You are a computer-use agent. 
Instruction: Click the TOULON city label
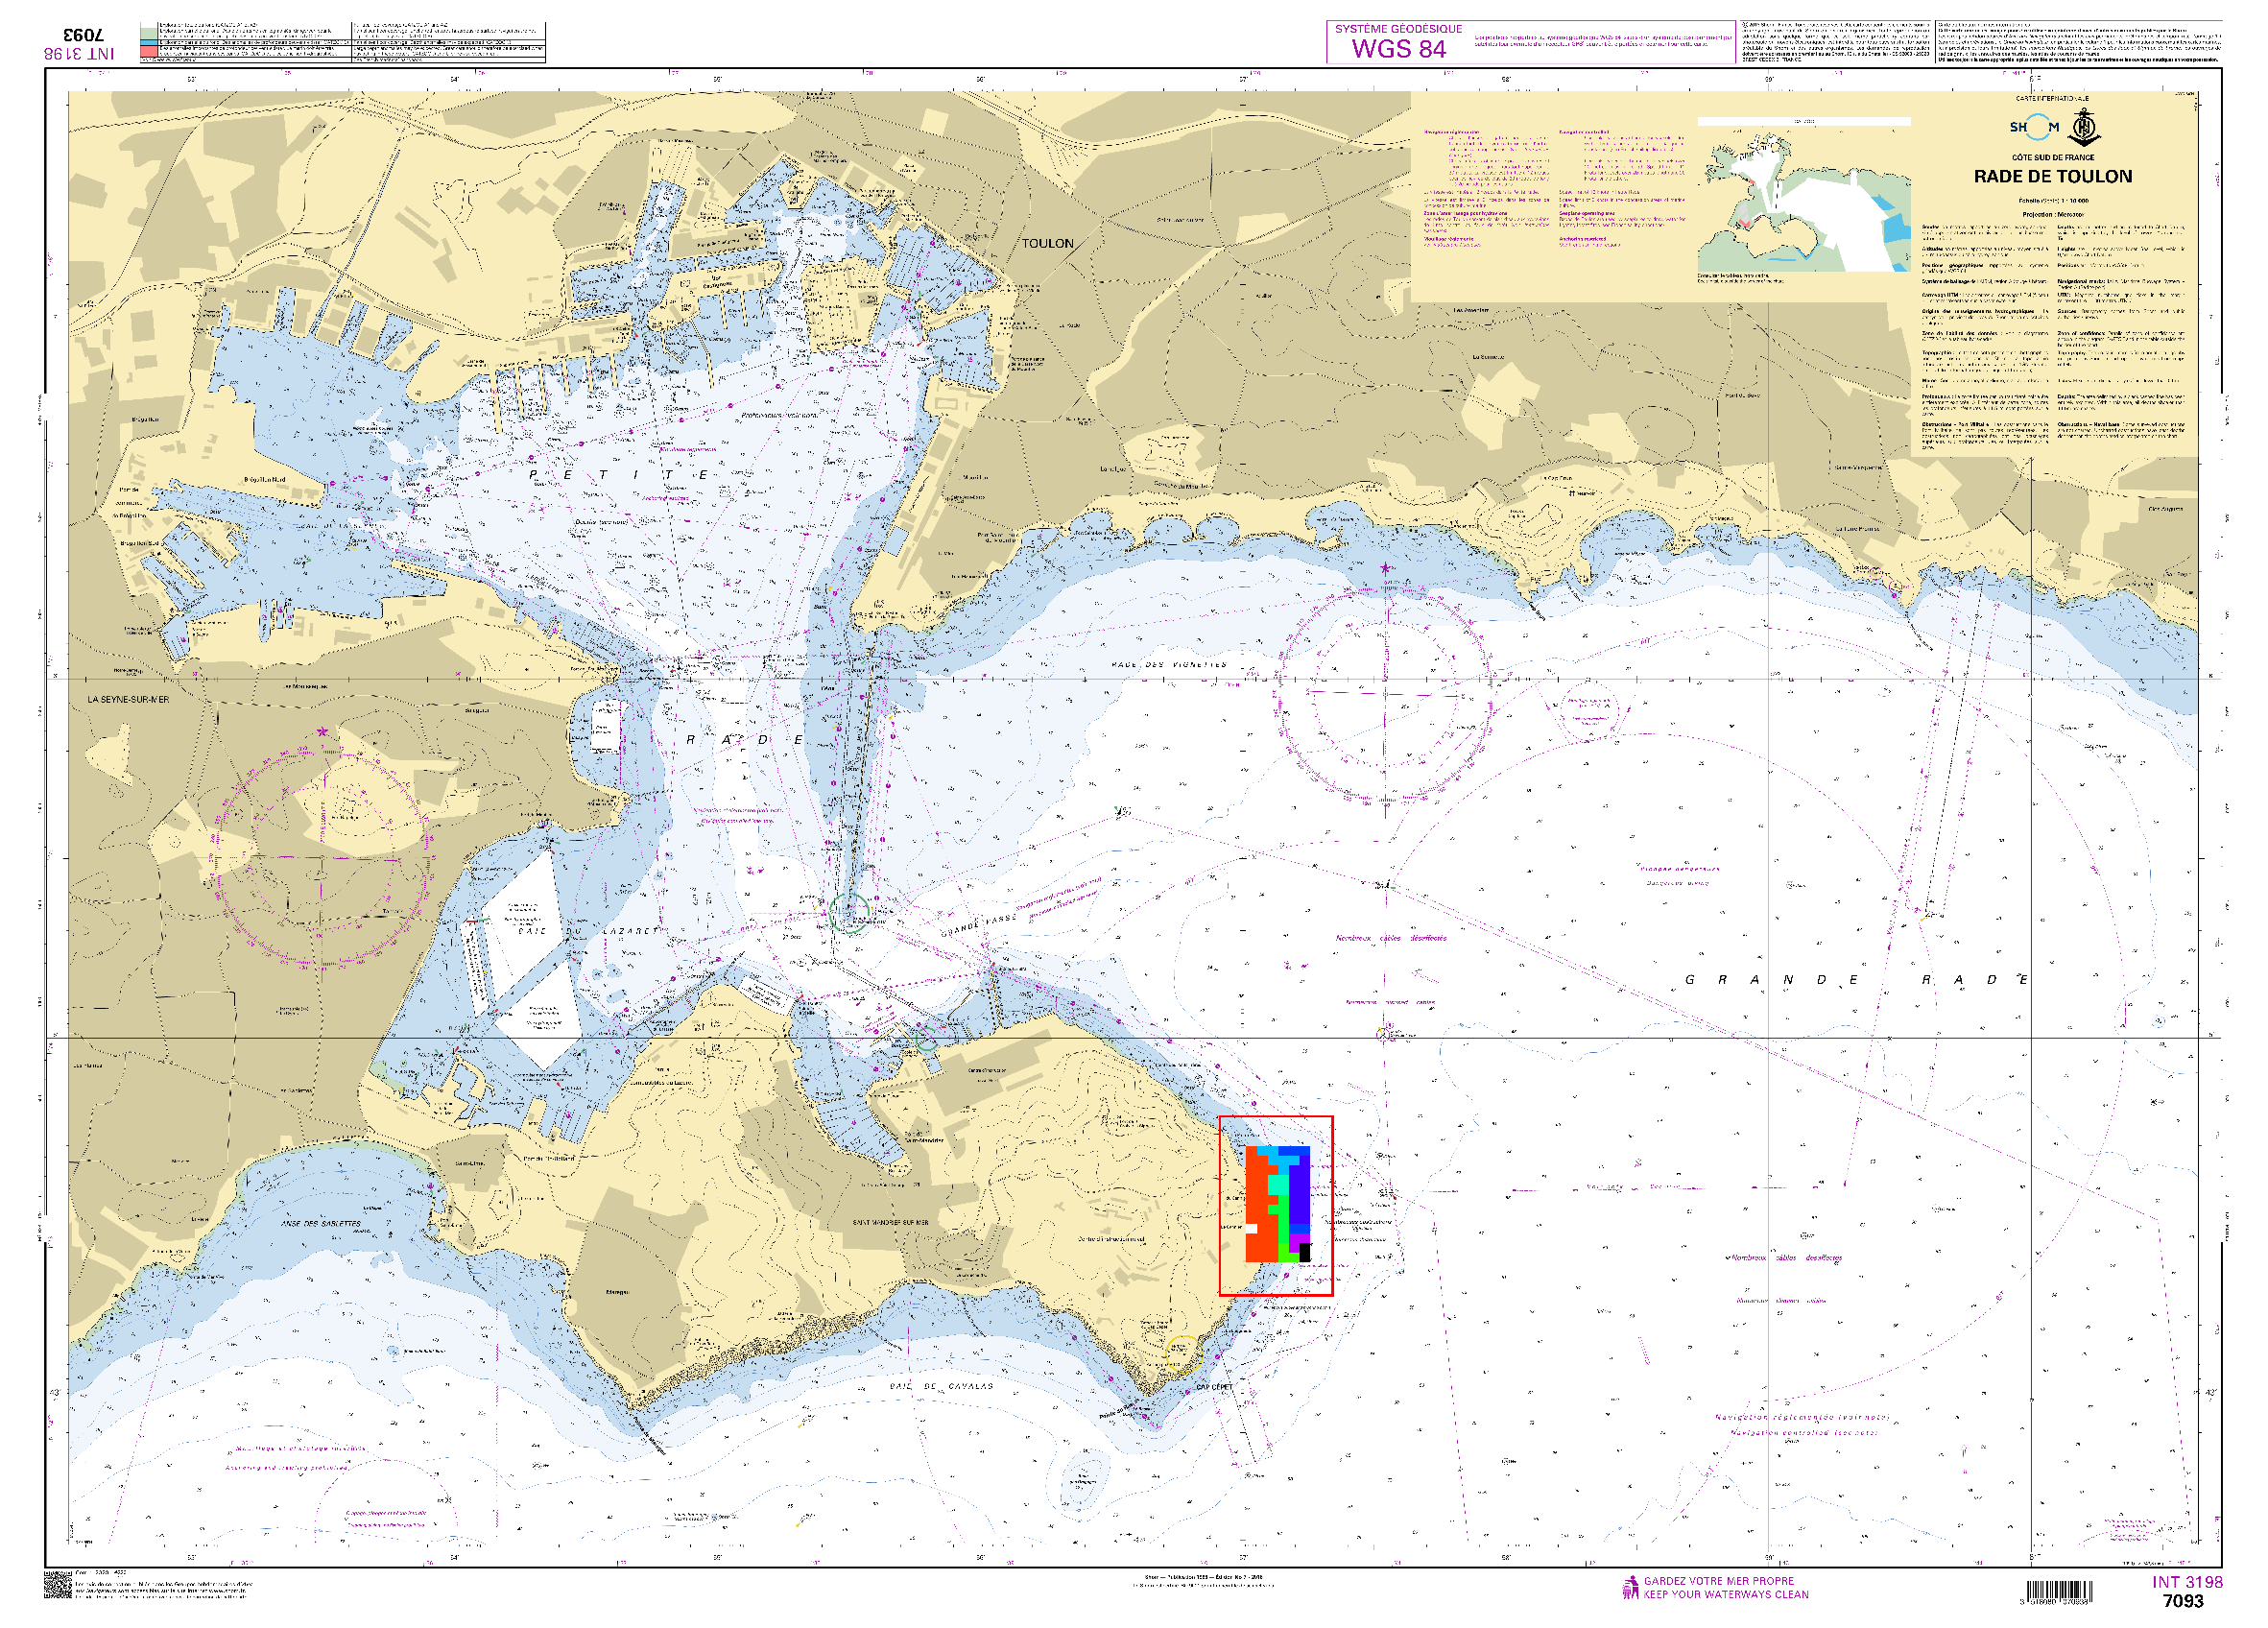pos(1047,243)
